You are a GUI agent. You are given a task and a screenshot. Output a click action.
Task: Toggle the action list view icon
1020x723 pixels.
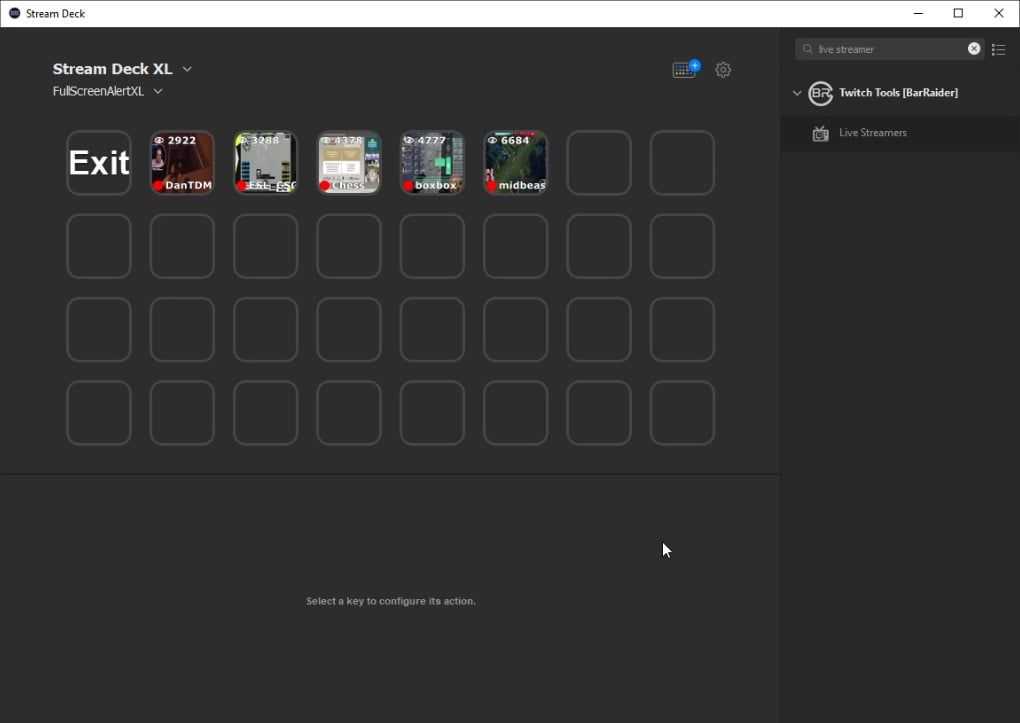click(x=999, y=49)
